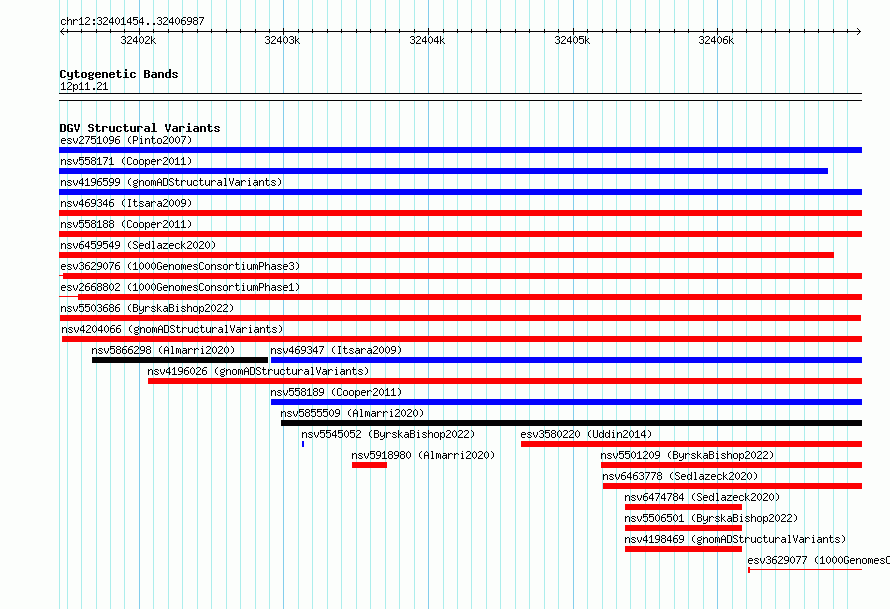890x609 pixels.
Task: Click the 32406k ruler label
Action: point(716,40)
